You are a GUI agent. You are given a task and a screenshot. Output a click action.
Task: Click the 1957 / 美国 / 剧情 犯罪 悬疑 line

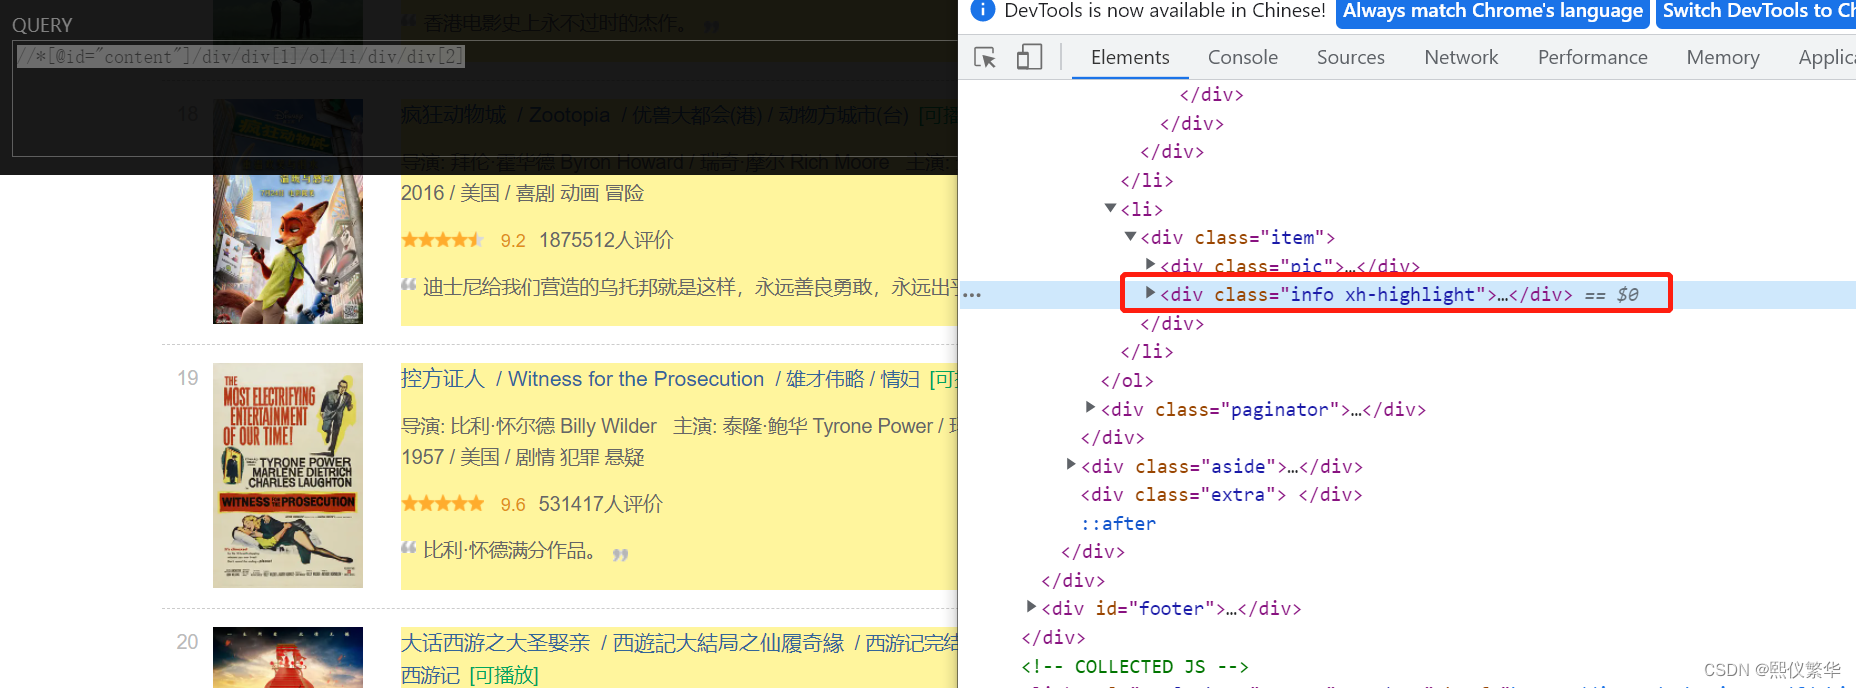tap(522, 457)
